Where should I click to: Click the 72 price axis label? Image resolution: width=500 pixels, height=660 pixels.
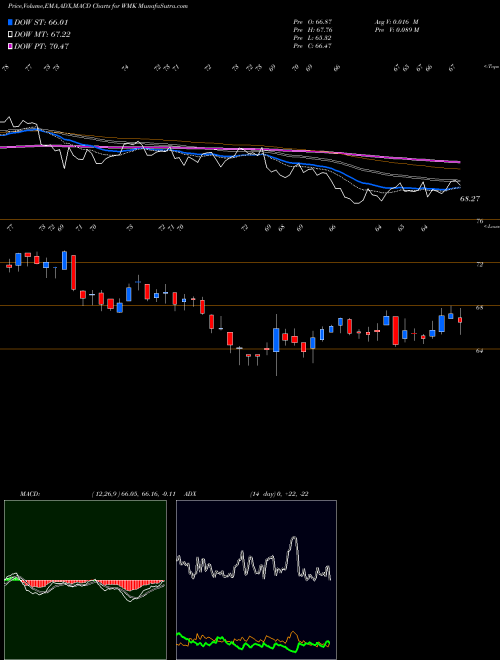coord(479,264)
